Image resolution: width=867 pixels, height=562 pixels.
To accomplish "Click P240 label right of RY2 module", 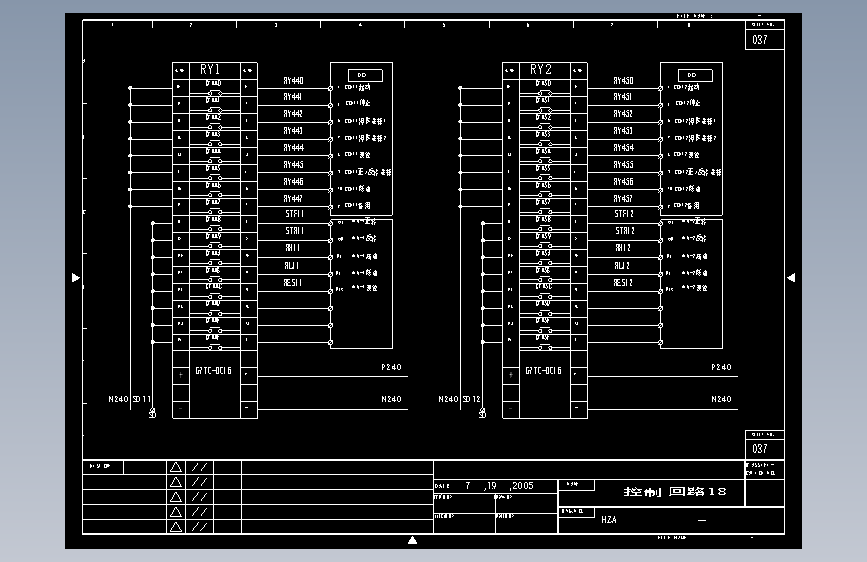I will tap(722, 367).
